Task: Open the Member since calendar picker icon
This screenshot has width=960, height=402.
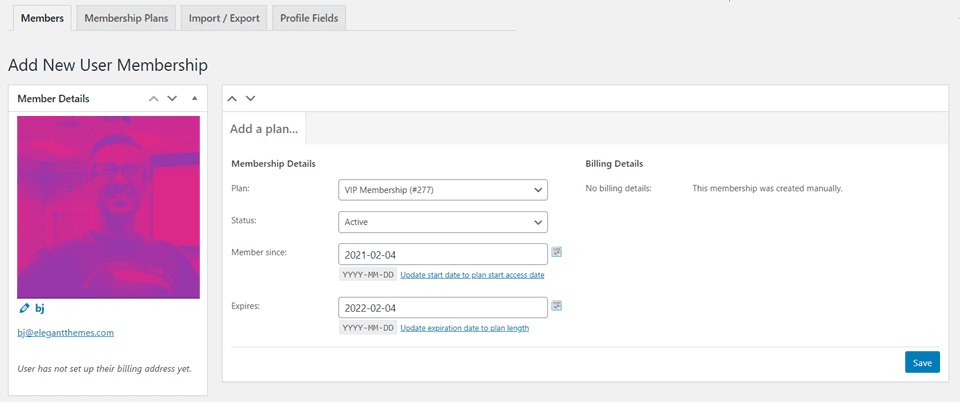Action: (557, 253)
